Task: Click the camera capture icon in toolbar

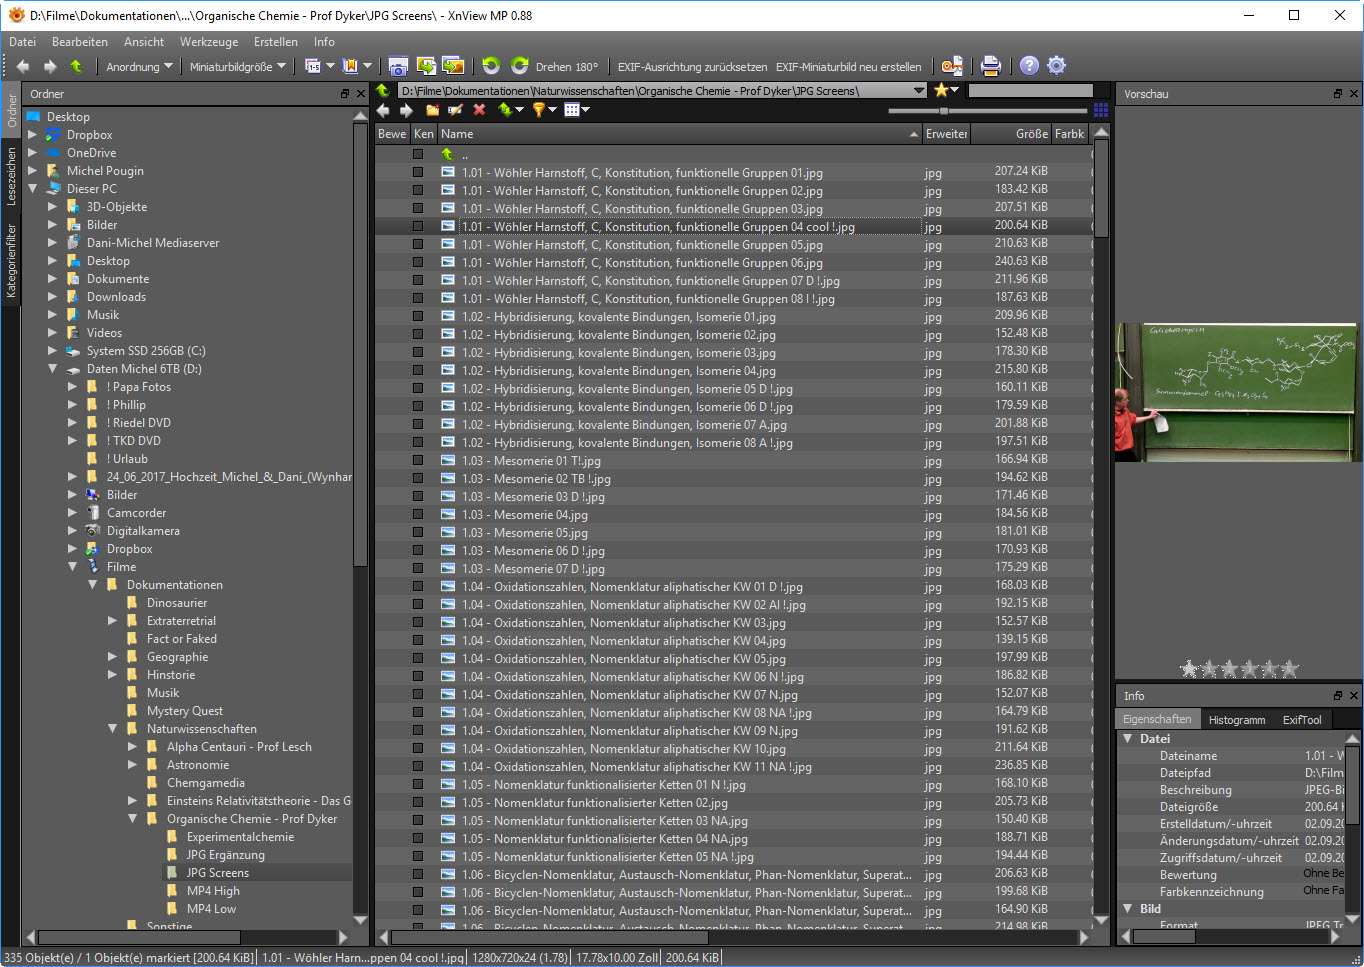Action: tap(398, 66)
